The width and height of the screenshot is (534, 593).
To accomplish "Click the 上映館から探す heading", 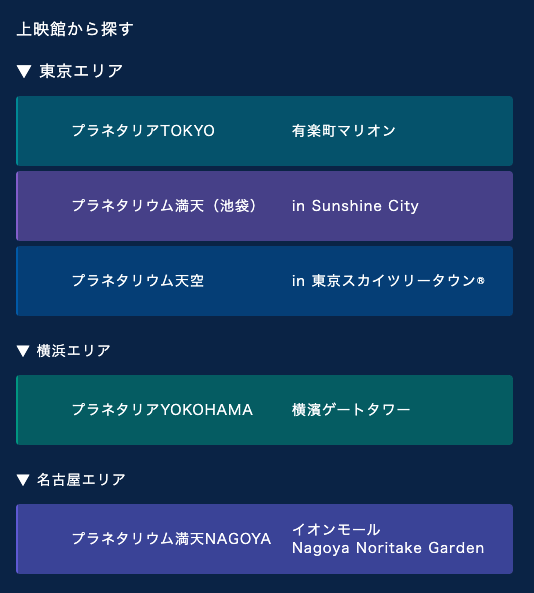I will [x=75, y=29].
